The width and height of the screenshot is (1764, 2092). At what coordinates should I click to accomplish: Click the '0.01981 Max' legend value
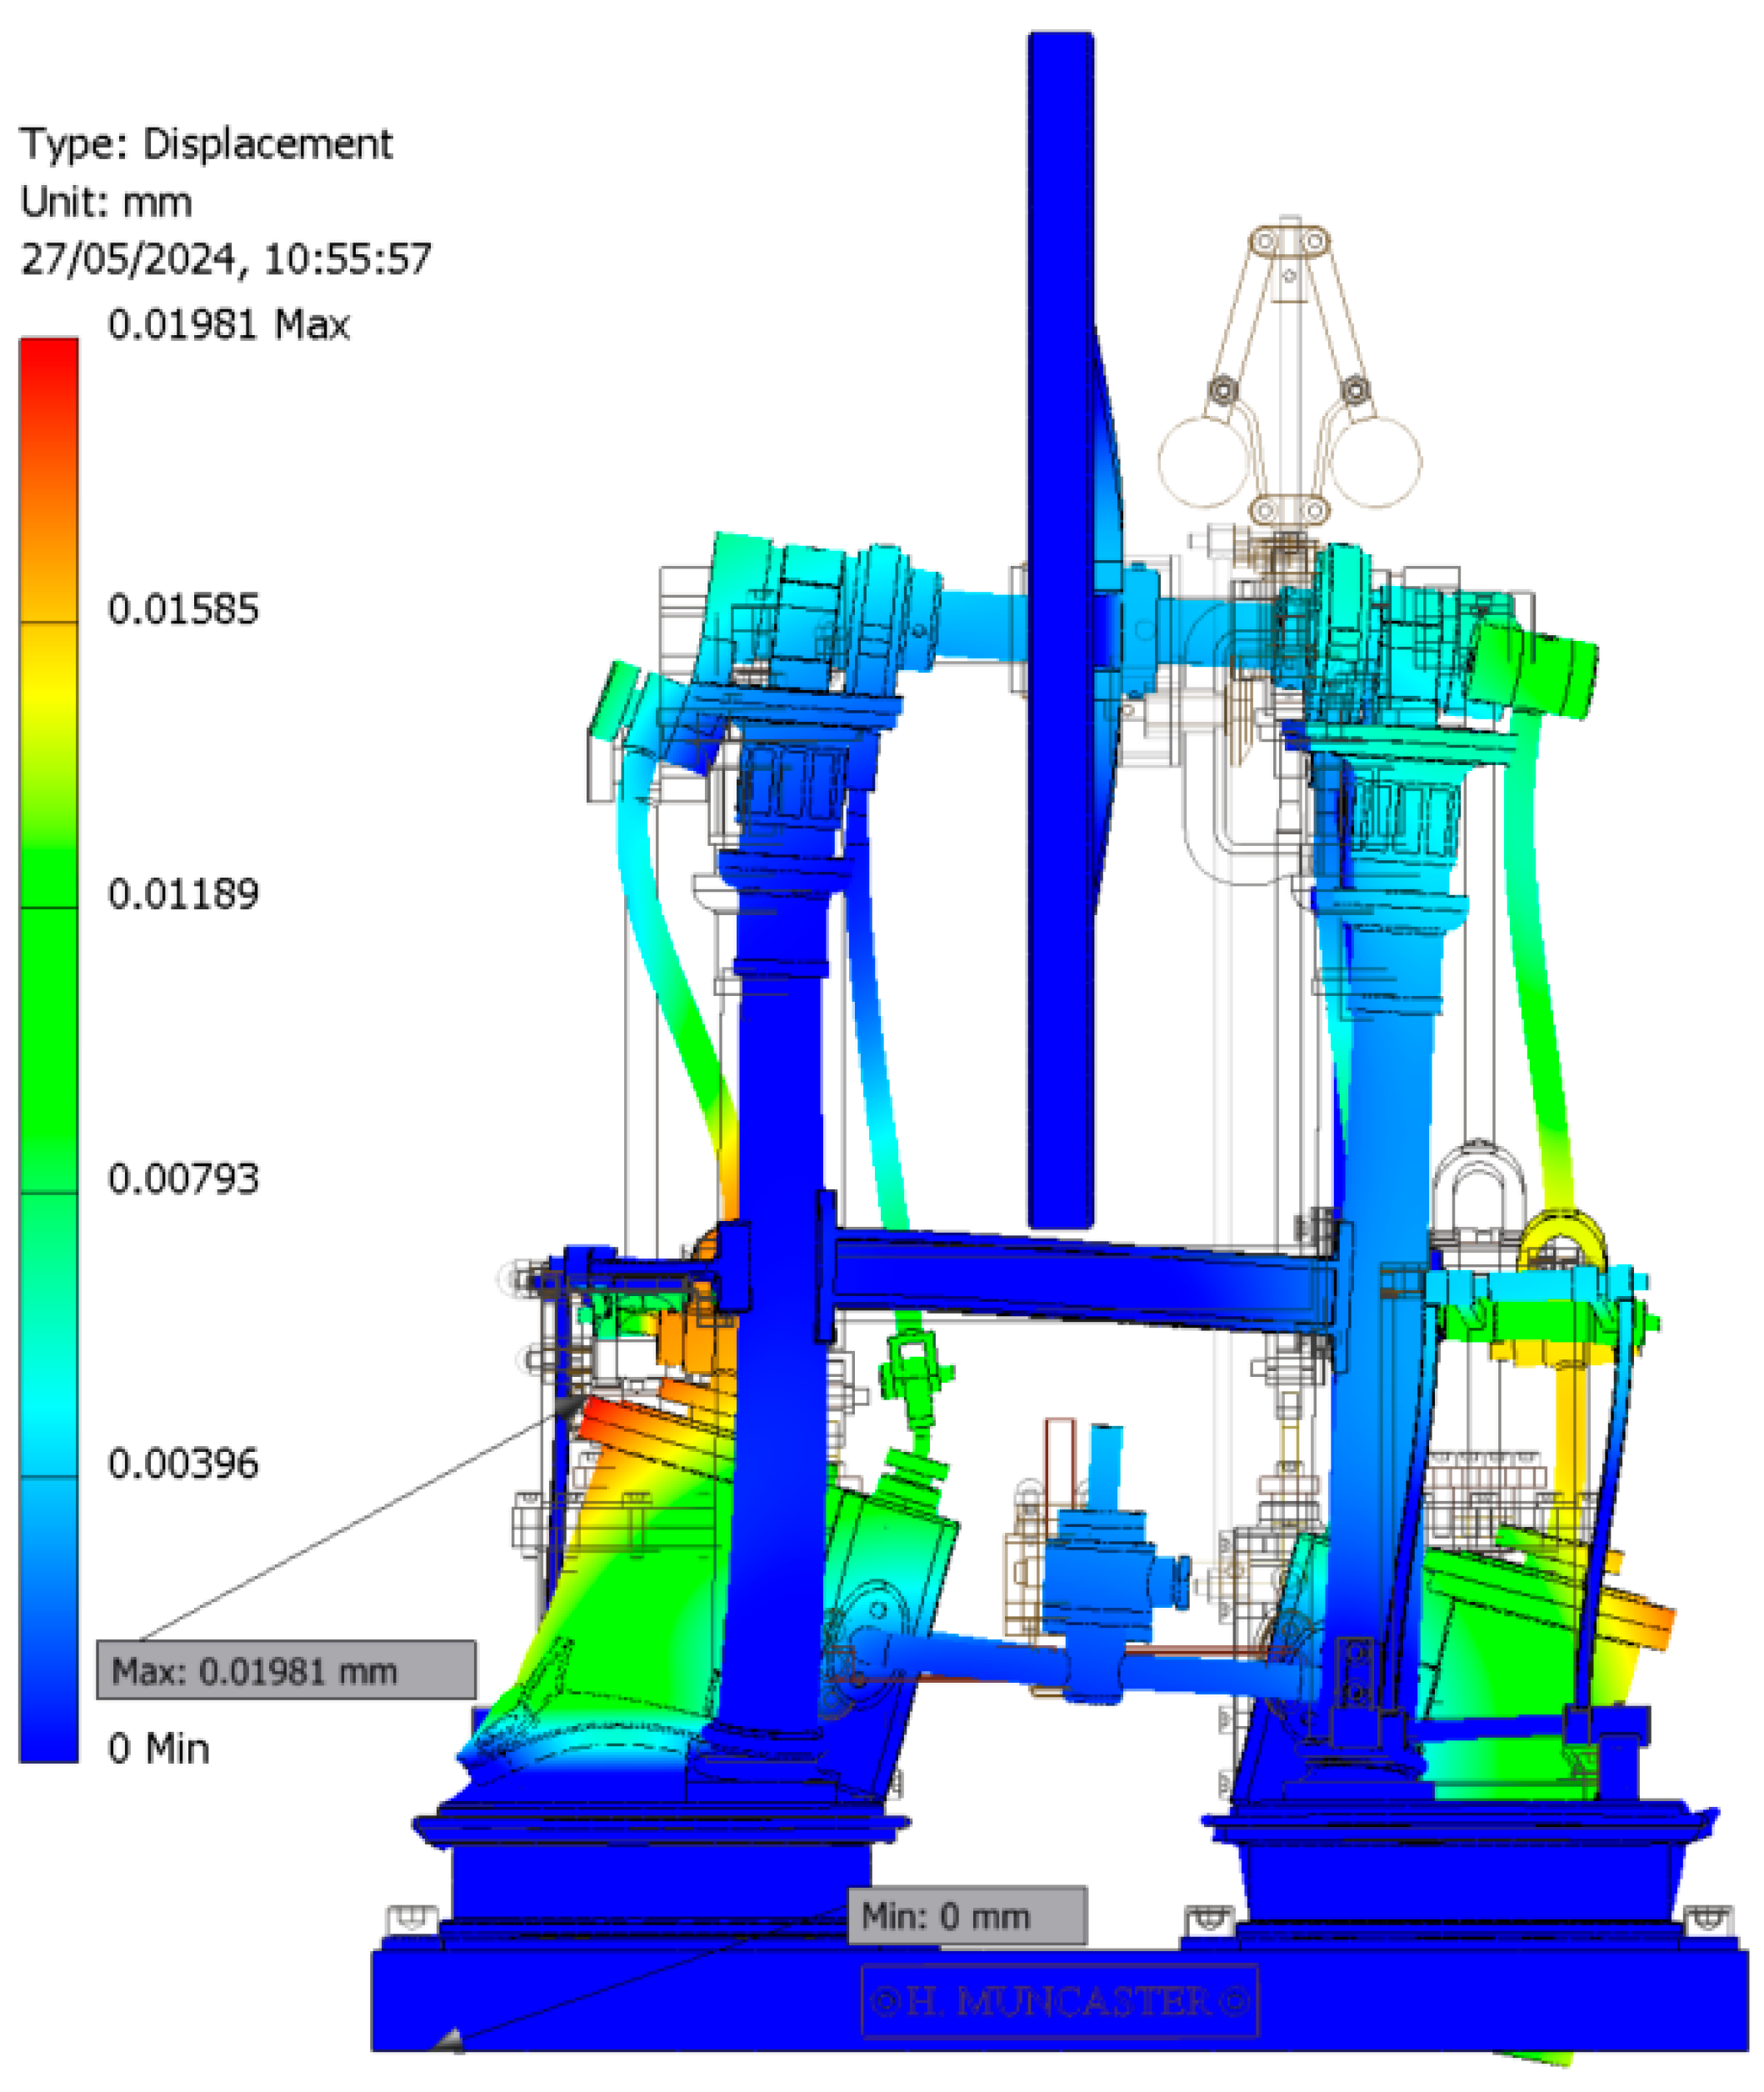[229, 325]
